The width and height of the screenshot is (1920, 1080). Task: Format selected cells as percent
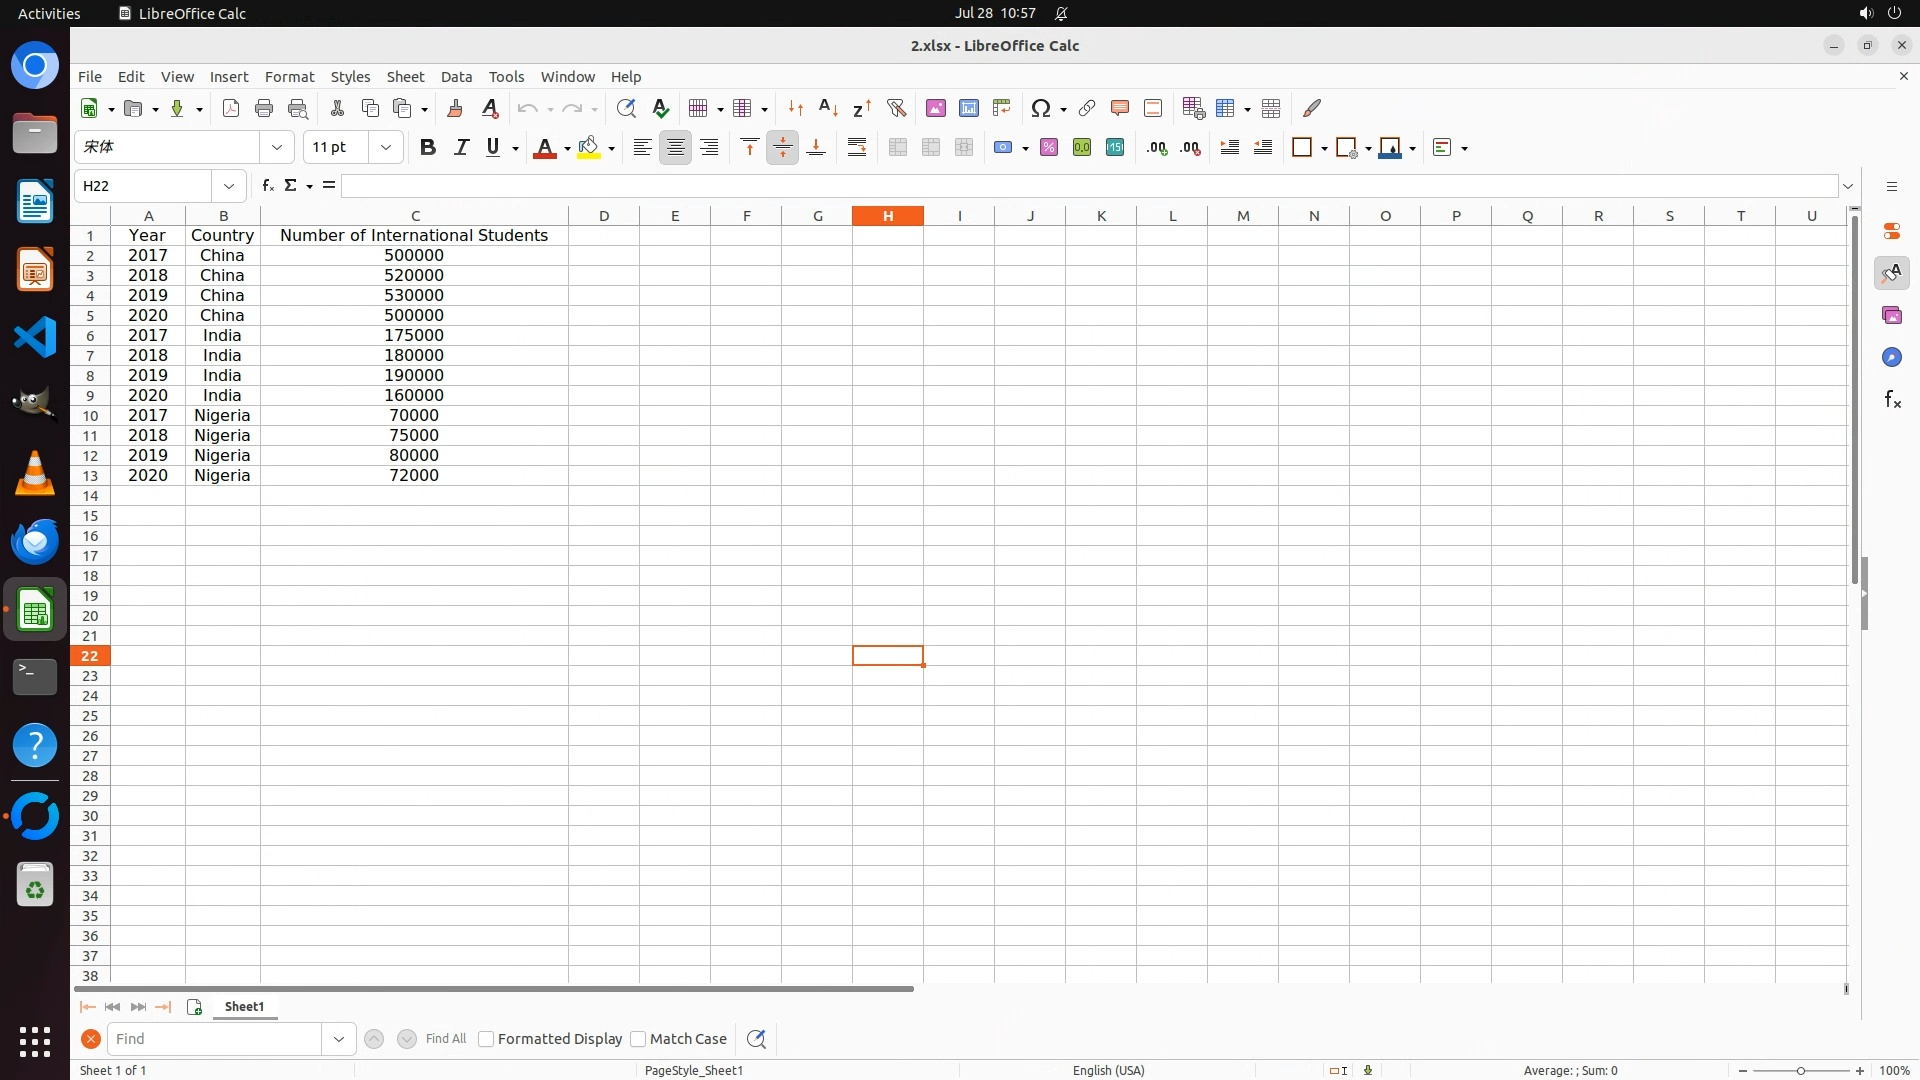tap(1049, 148)
